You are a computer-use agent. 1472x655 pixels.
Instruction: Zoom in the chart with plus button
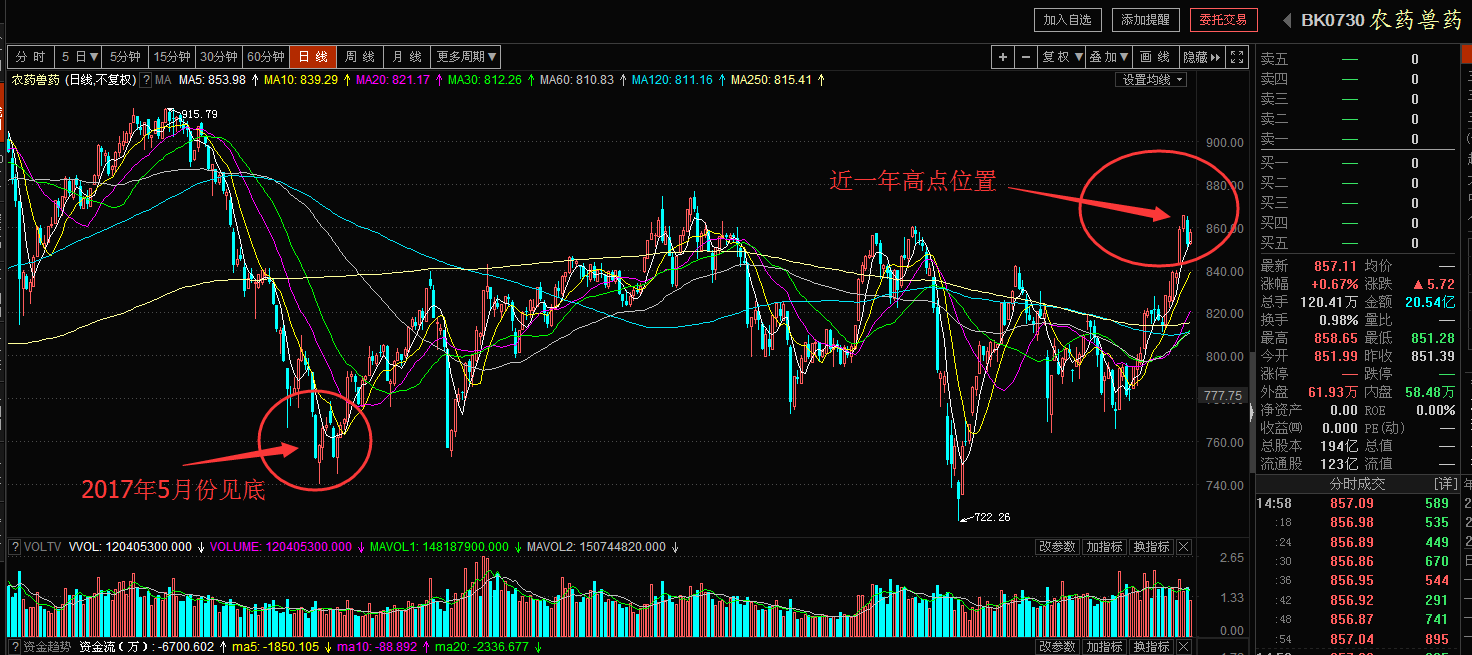(x=1003, y=57)
